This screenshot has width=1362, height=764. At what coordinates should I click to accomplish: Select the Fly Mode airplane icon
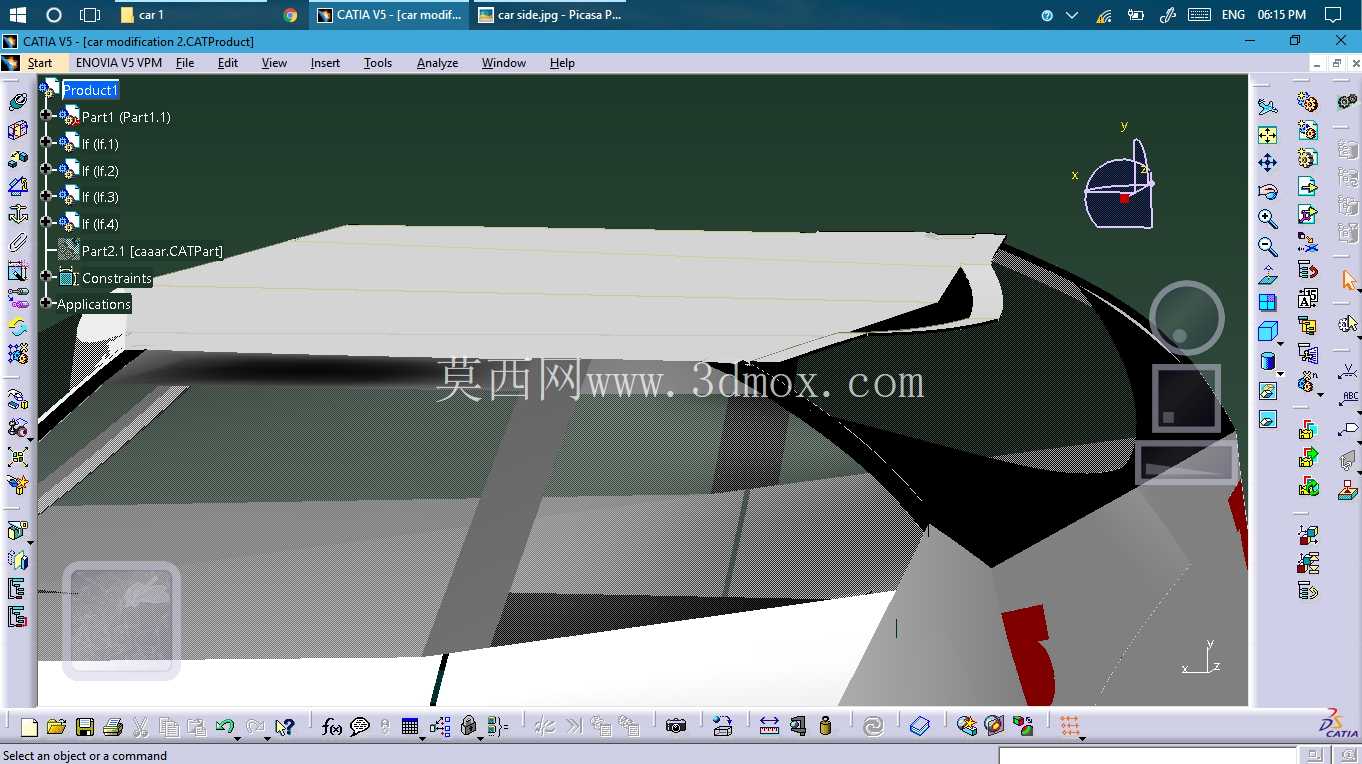1268,107
